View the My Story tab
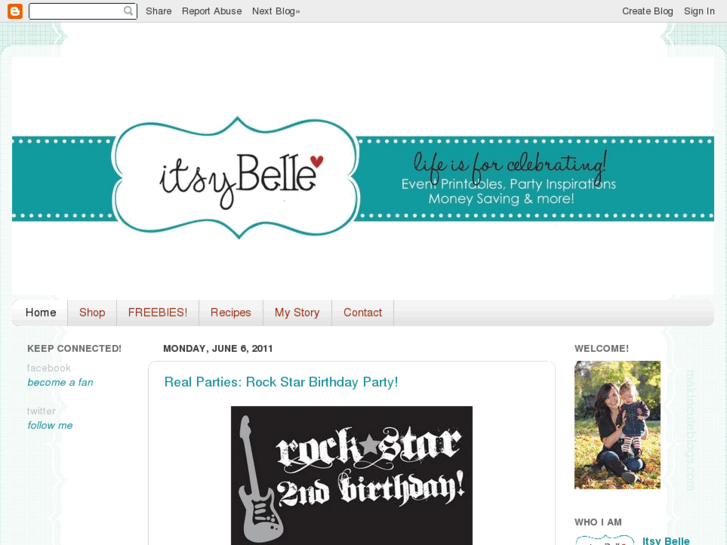The image size is (727, 545). pos(297,313)
